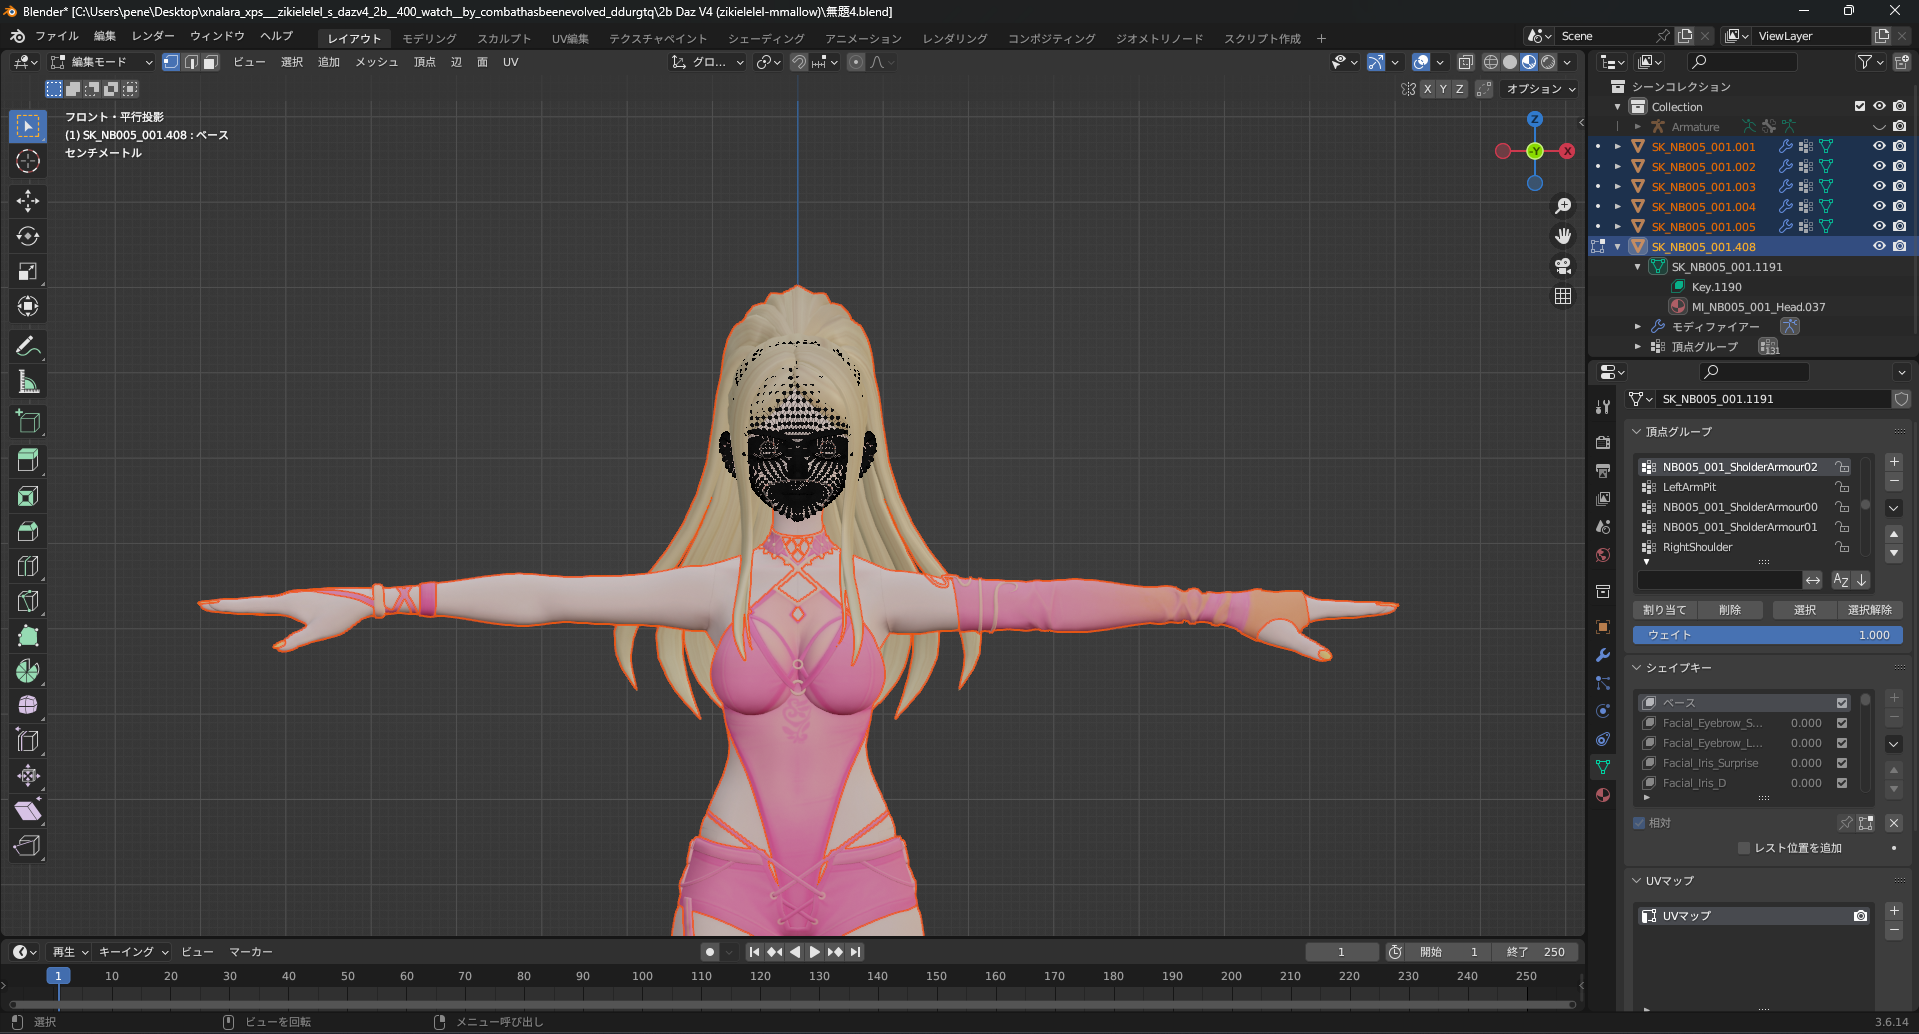Click the 選択解除 button
The image size is (1919, 1034).
pos(1869,610)
